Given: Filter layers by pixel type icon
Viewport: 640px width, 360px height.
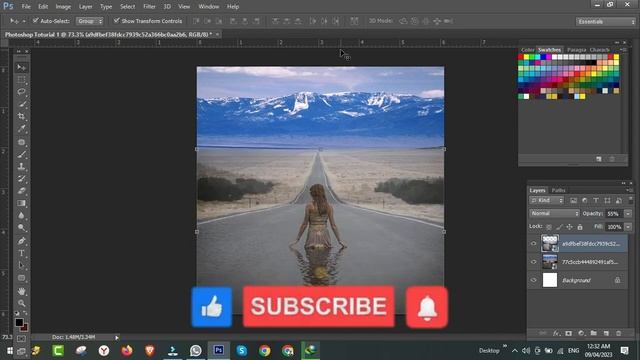Looking at the screenshot, I should 573,200.
